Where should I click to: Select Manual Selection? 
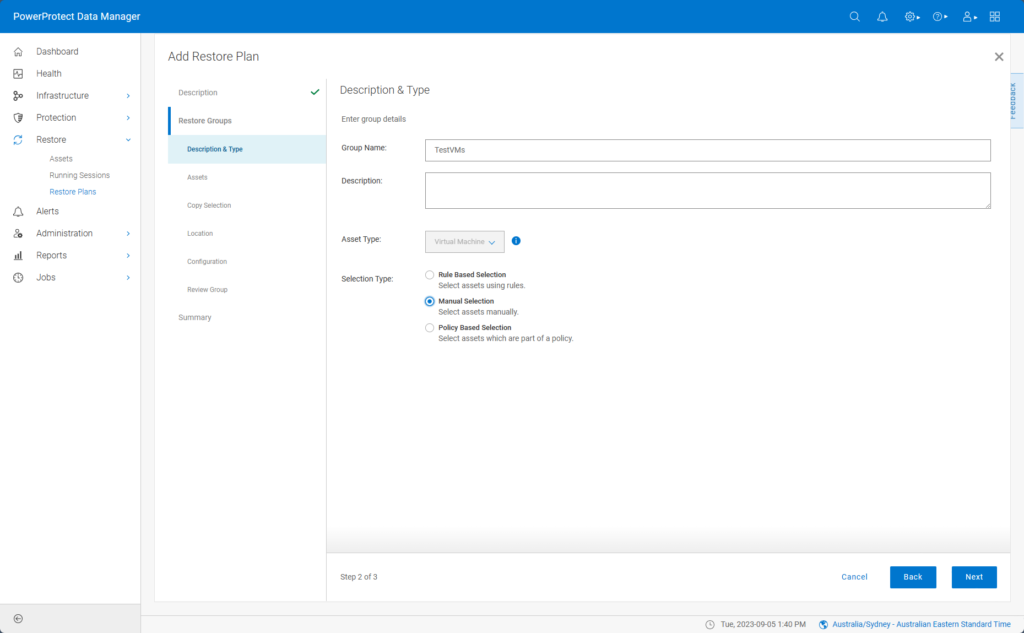(x=430, y=301)
